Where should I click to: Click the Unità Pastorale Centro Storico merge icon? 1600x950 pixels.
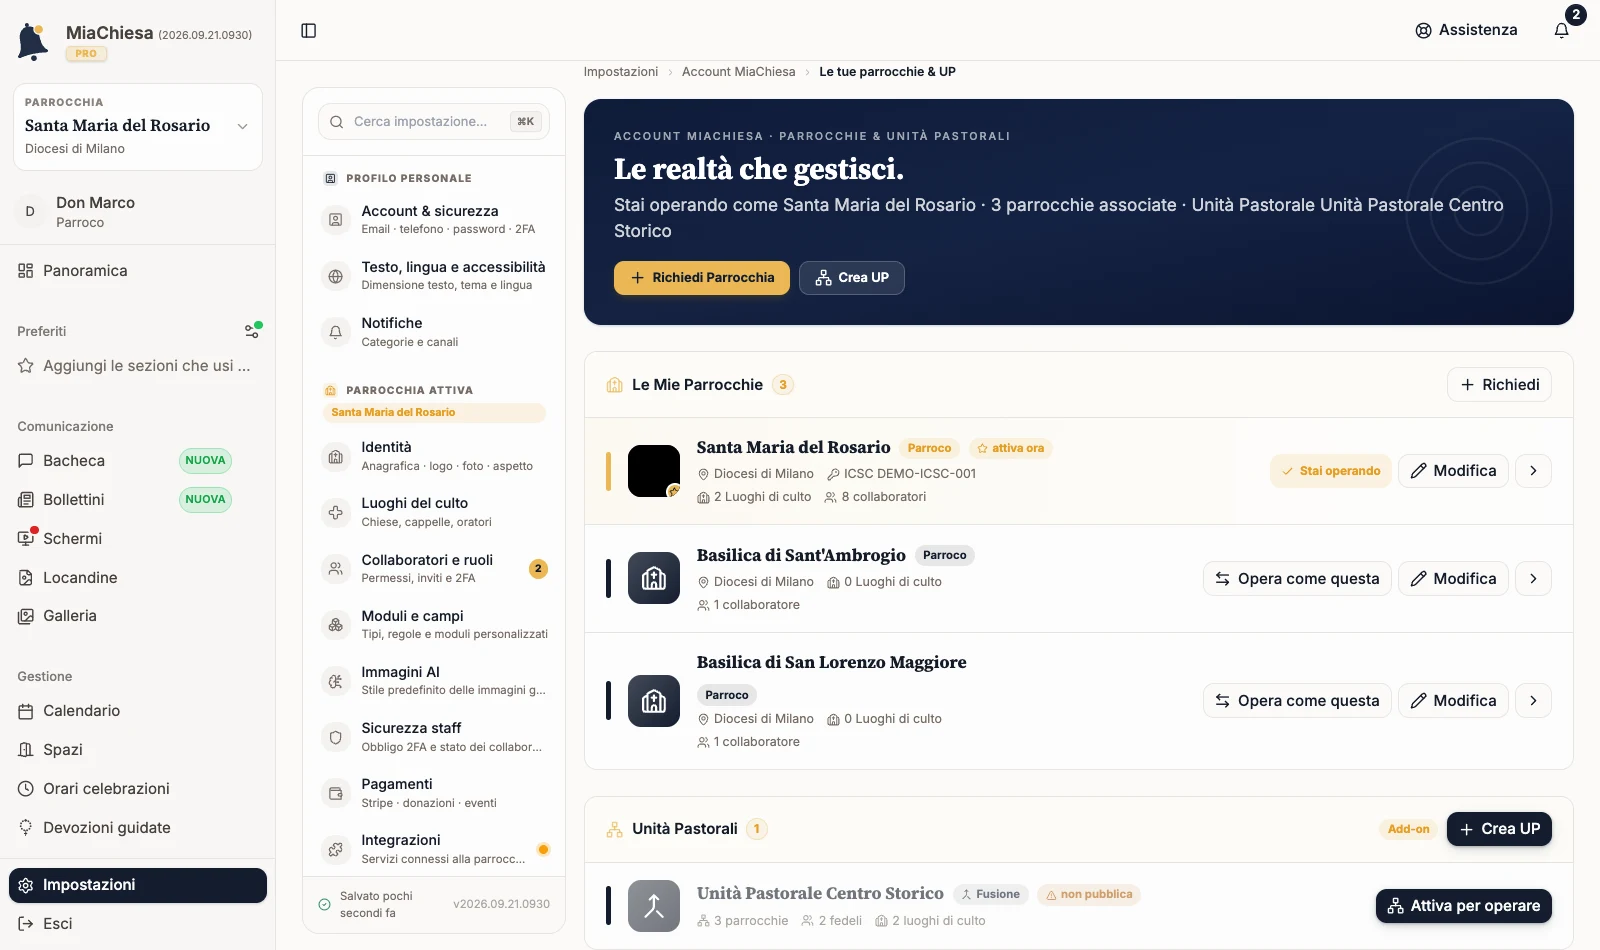point(654,906)
